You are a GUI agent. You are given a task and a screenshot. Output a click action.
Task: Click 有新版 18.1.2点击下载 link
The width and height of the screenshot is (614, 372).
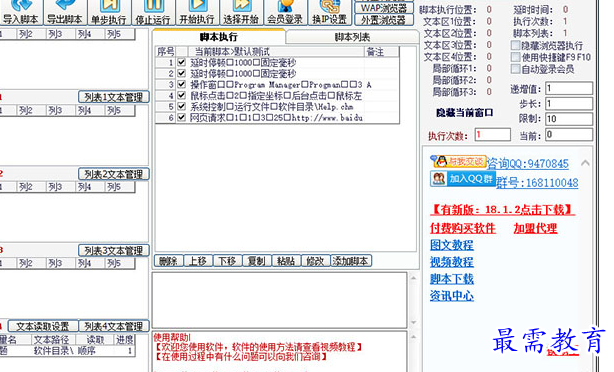coord(502,209)
